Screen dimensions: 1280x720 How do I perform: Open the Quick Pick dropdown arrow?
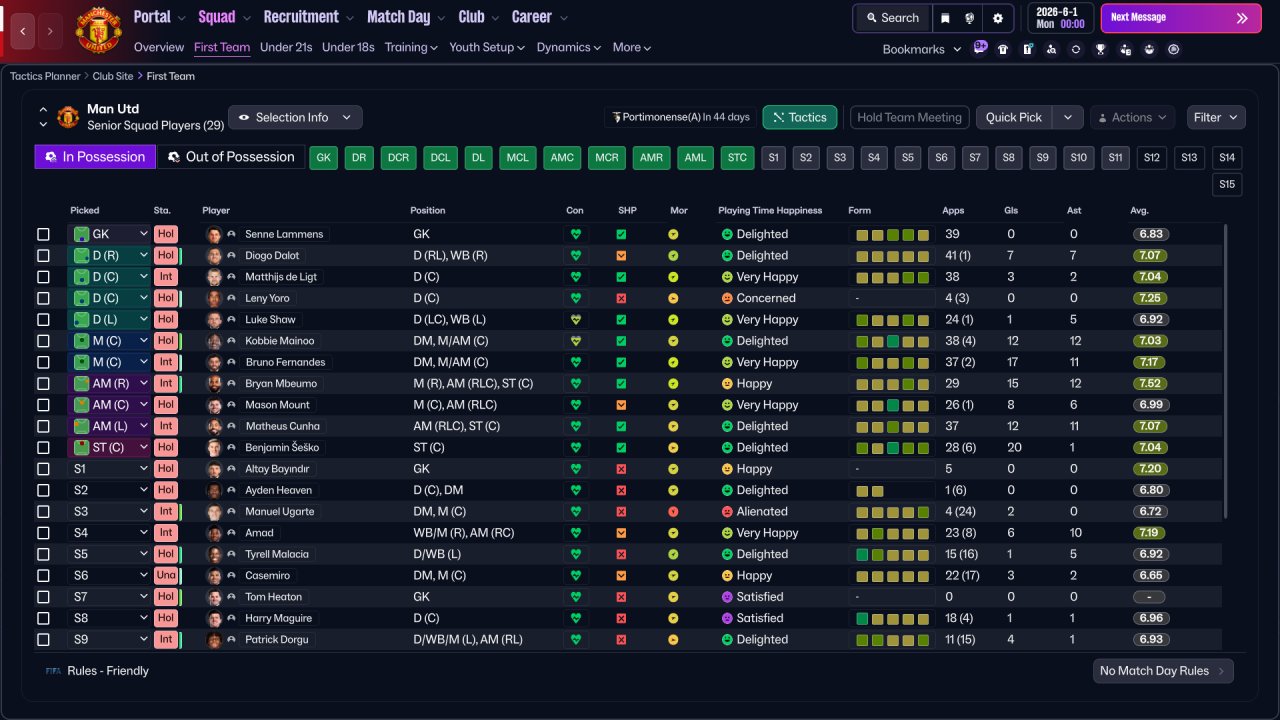(1068, 117)
